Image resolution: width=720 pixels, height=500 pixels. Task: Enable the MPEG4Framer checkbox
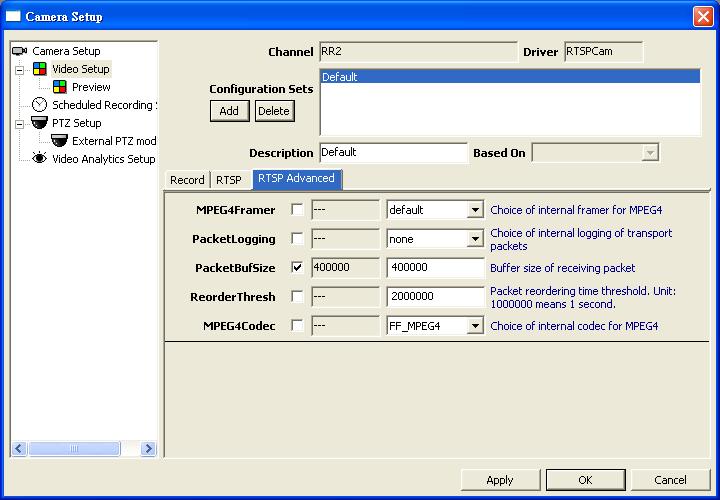point(297,210)
